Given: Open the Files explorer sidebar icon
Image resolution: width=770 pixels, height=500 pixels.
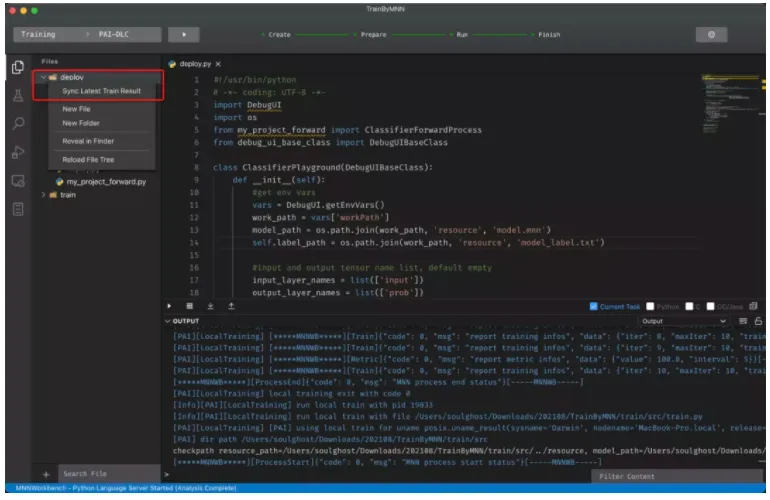Looking at the screenshot, I should (x=18, y=67).
